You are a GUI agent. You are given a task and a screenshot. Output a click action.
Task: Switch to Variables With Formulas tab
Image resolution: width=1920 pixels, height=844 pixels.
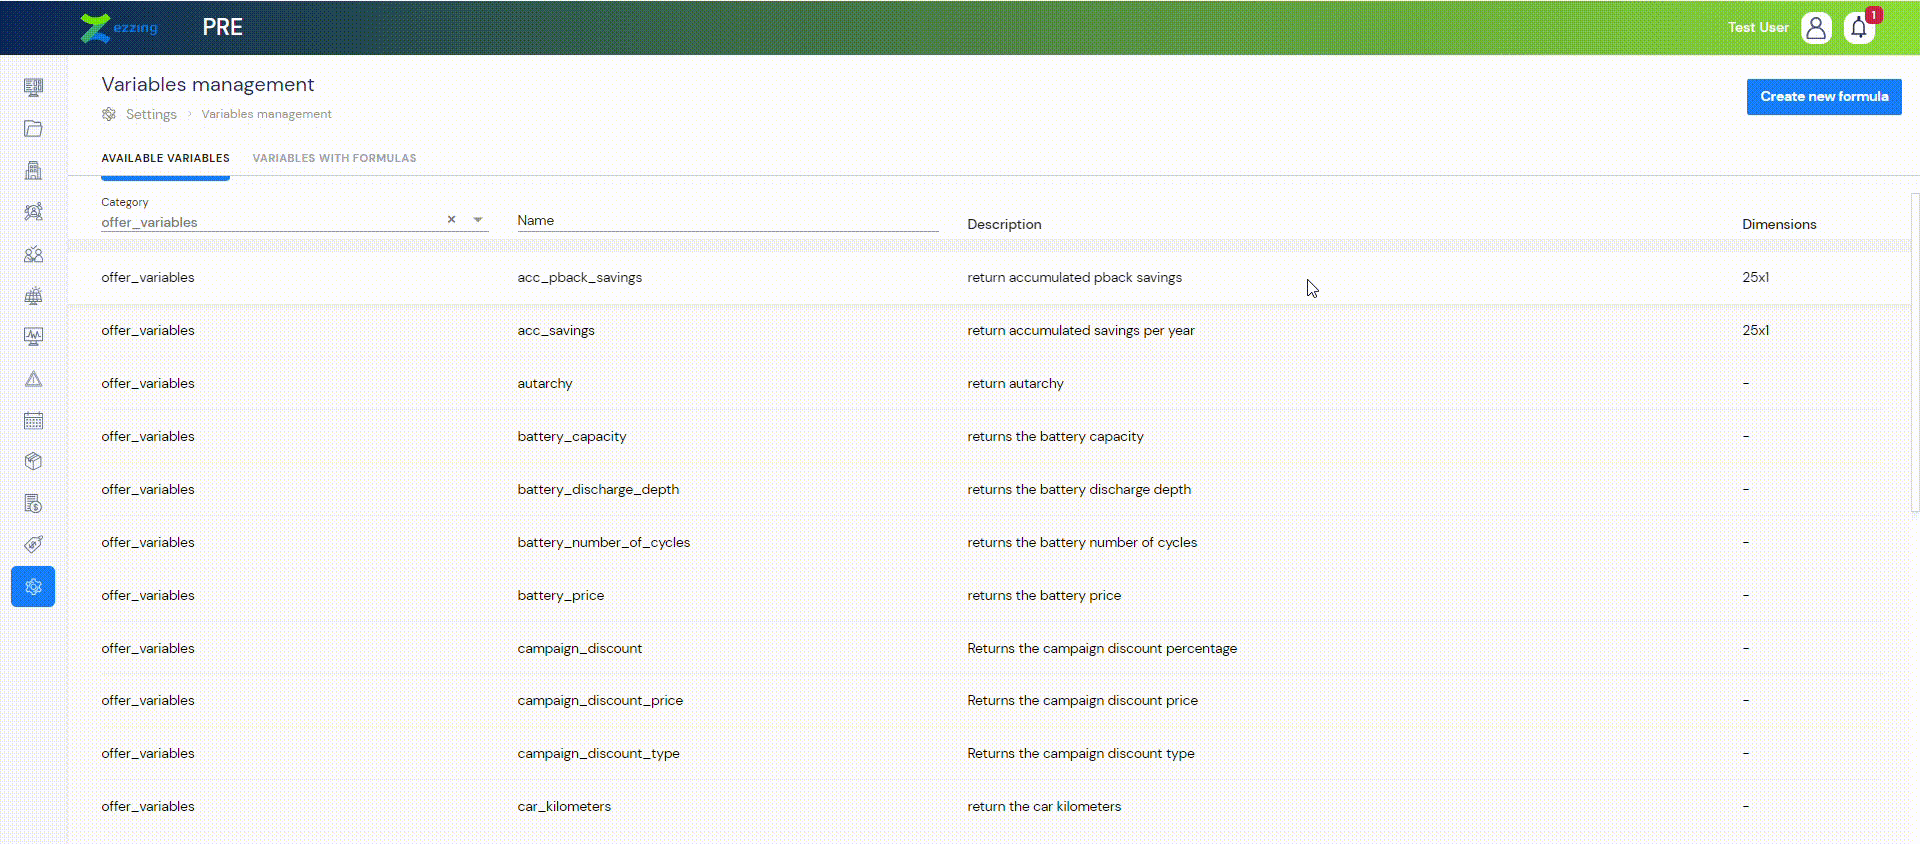(334, 158)
